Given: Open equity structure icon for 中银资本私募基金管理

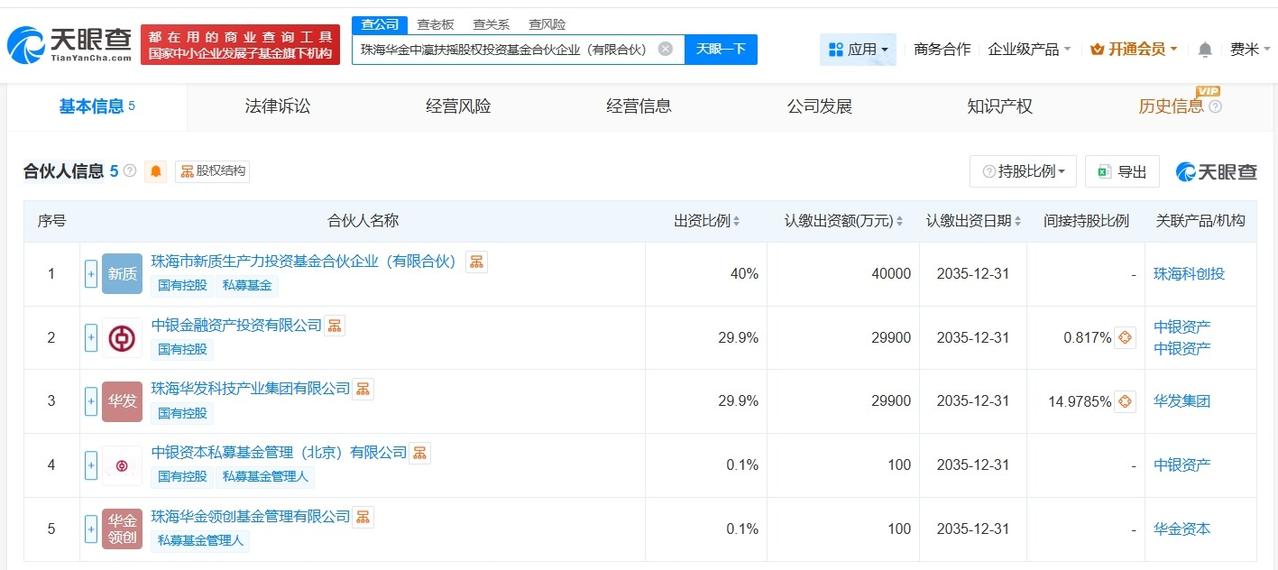Looking at the screenshot, I should pos(420,452).
